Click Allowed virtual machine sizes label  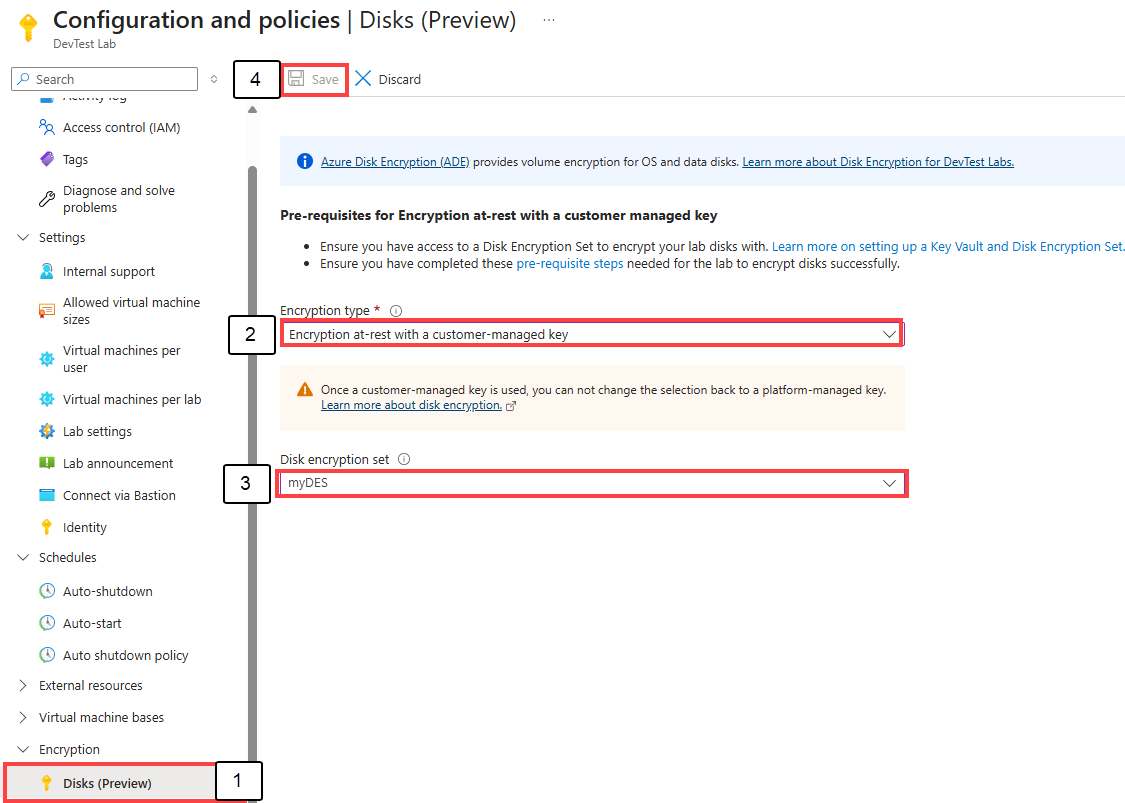click(131, 311)
